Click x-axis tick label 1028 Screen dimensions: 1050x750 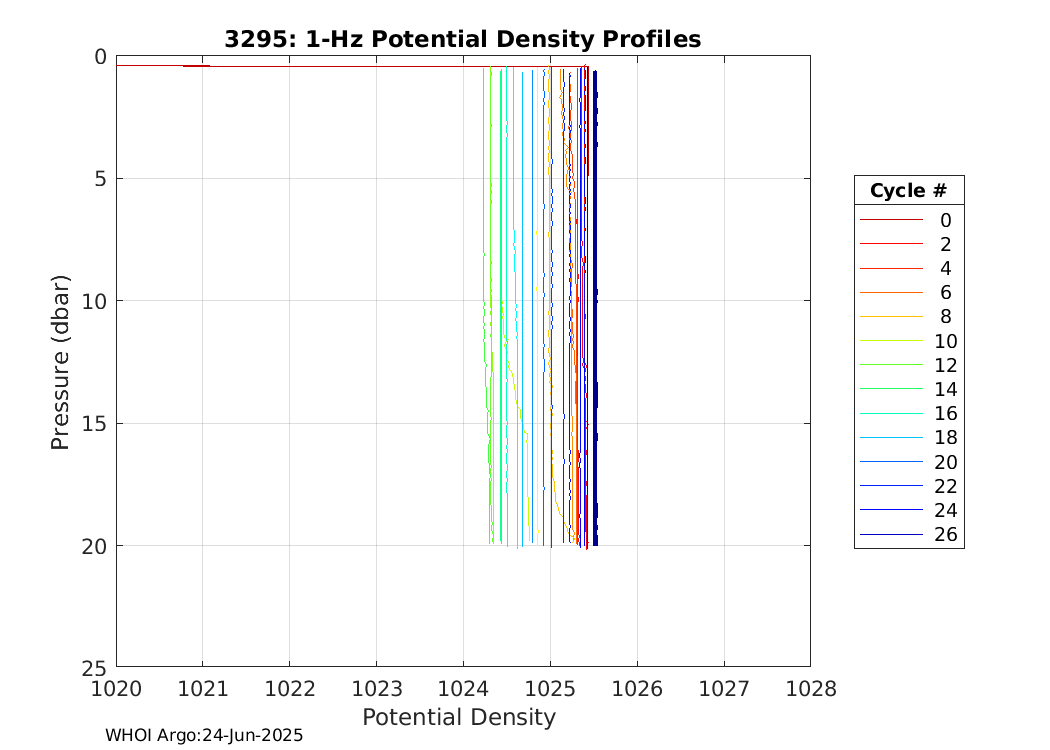tap(811, 688)
